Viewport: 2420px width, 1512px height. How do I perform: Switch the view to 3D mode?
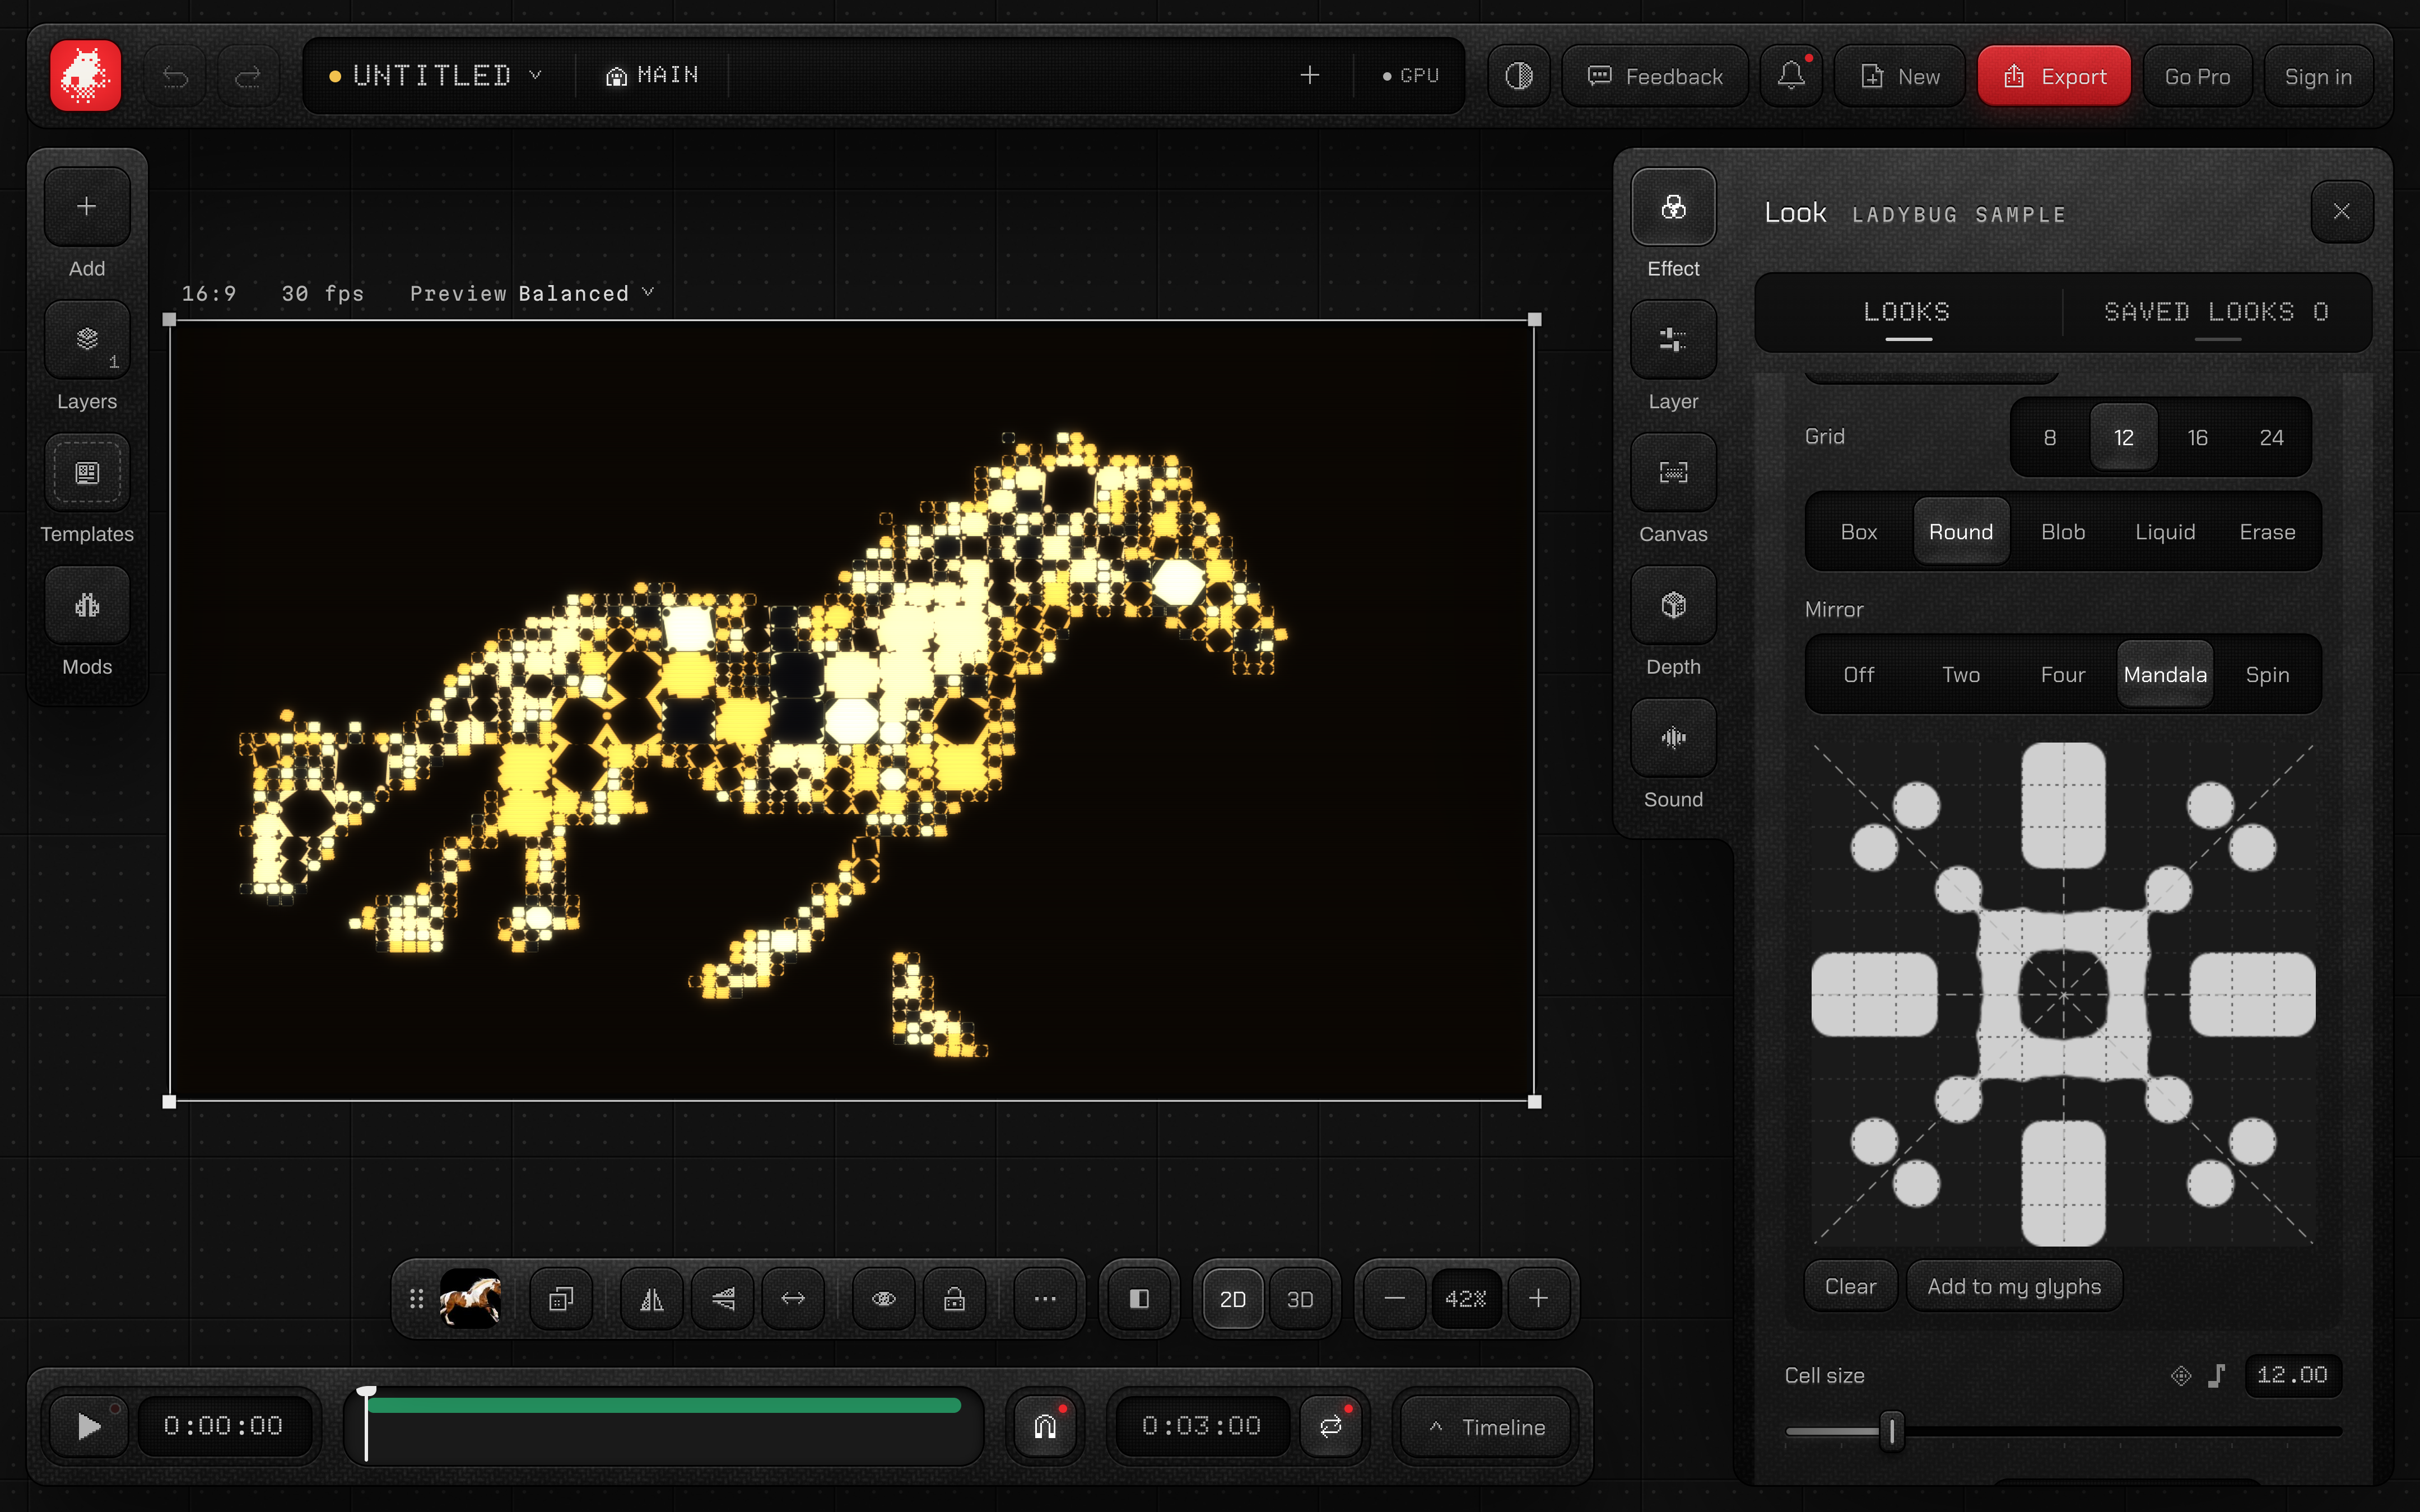[1299, 1299]
